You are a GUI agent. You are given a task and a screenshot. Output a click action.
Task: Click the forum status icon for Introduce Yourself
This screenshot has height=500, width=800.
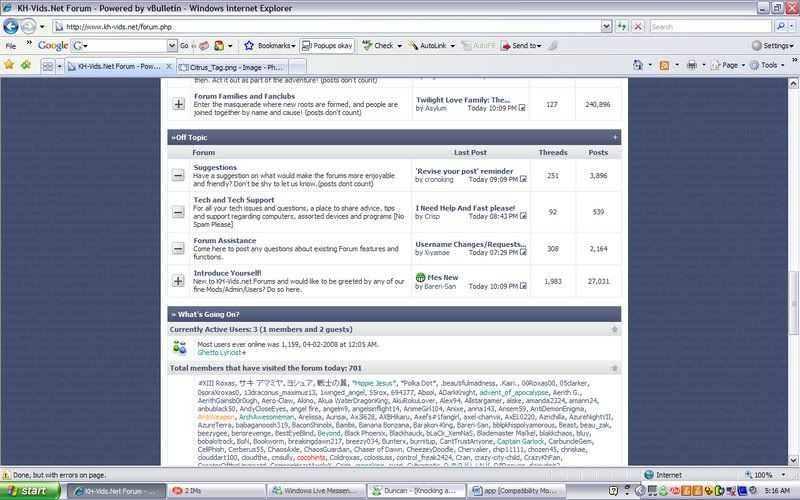[178, 281]
